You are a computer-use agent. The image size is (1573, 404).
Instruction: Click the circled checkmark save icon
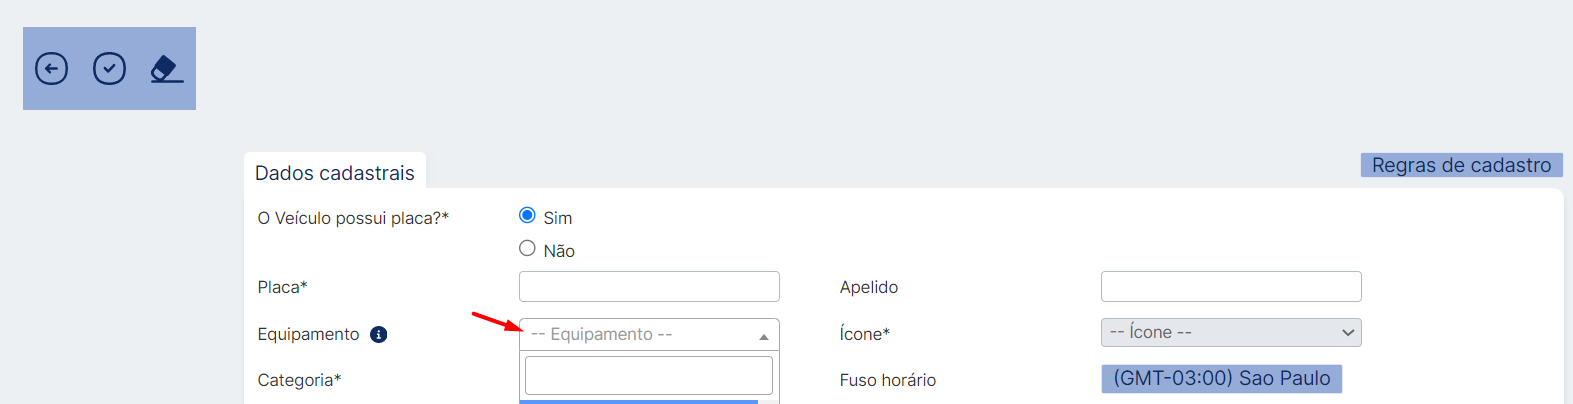coord(109,69)
